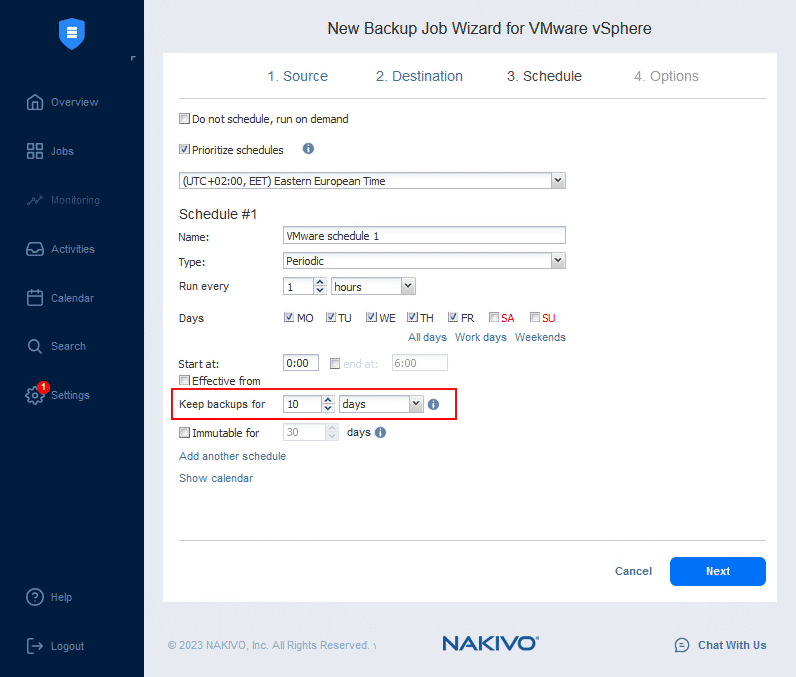Open the Activities inbox icon
The height and width of the screenshot is (677, 796).
35,249
